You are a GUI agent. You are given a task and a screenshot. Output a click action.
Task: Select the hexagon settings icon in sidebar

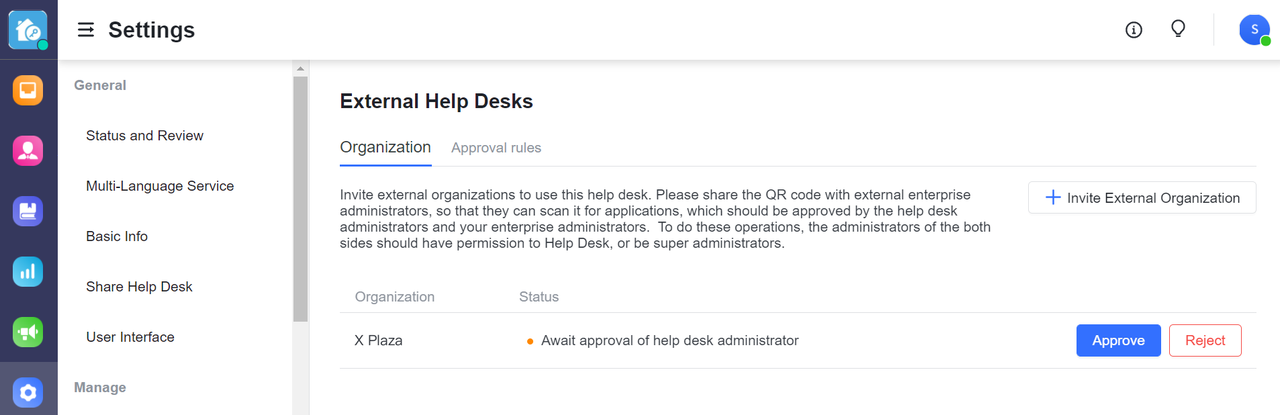(x=28, y=392)
